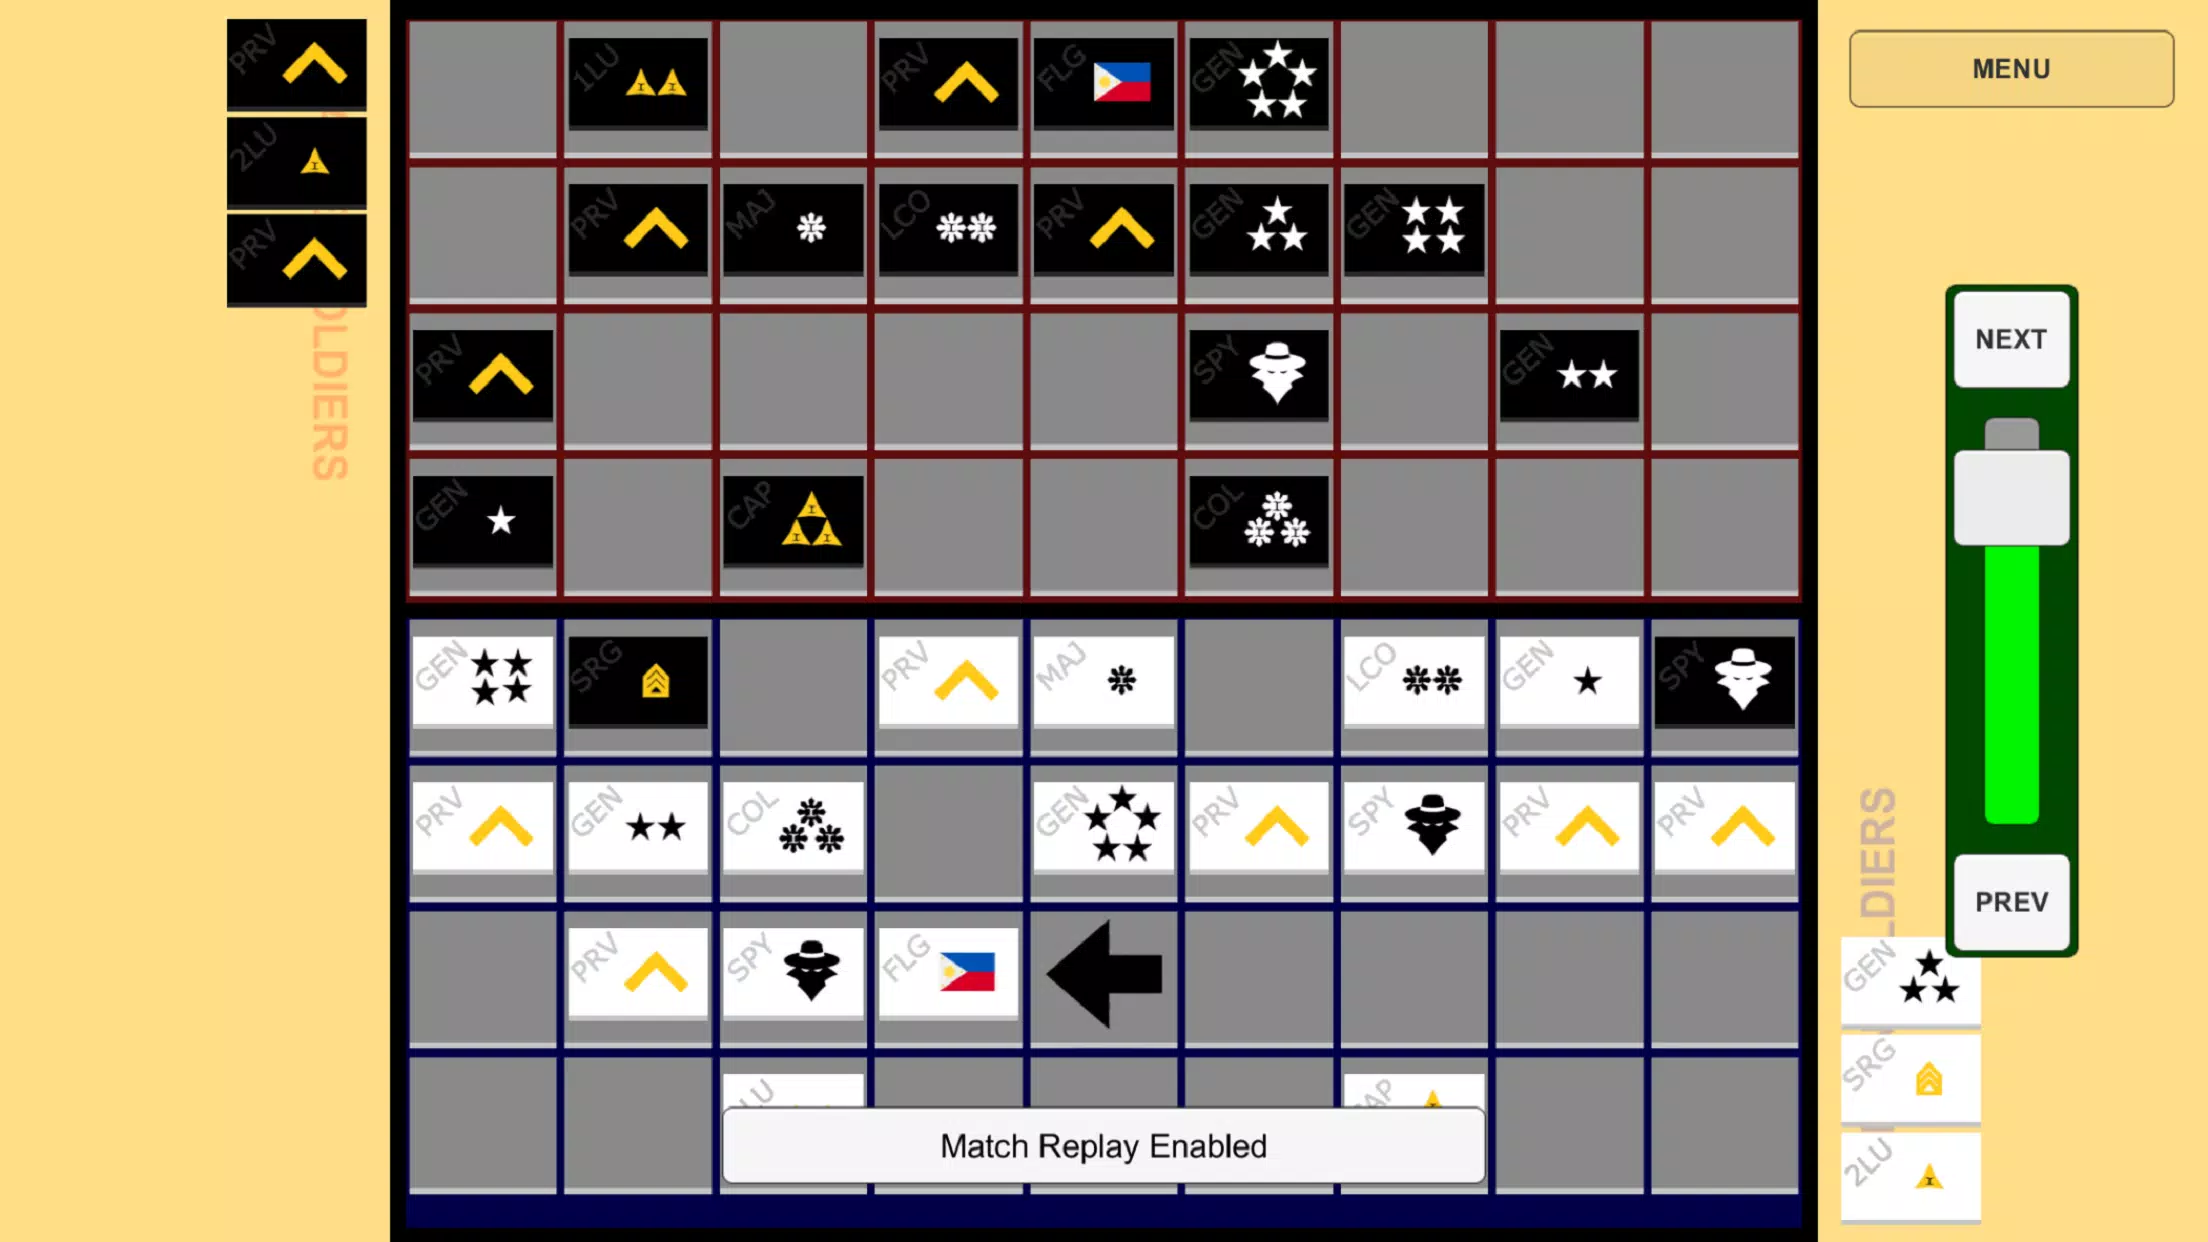The height and width of the screenshot is (1242, 2208).
Task: Select the Filipino FLAG piece top row
Action: [1104, 83]
